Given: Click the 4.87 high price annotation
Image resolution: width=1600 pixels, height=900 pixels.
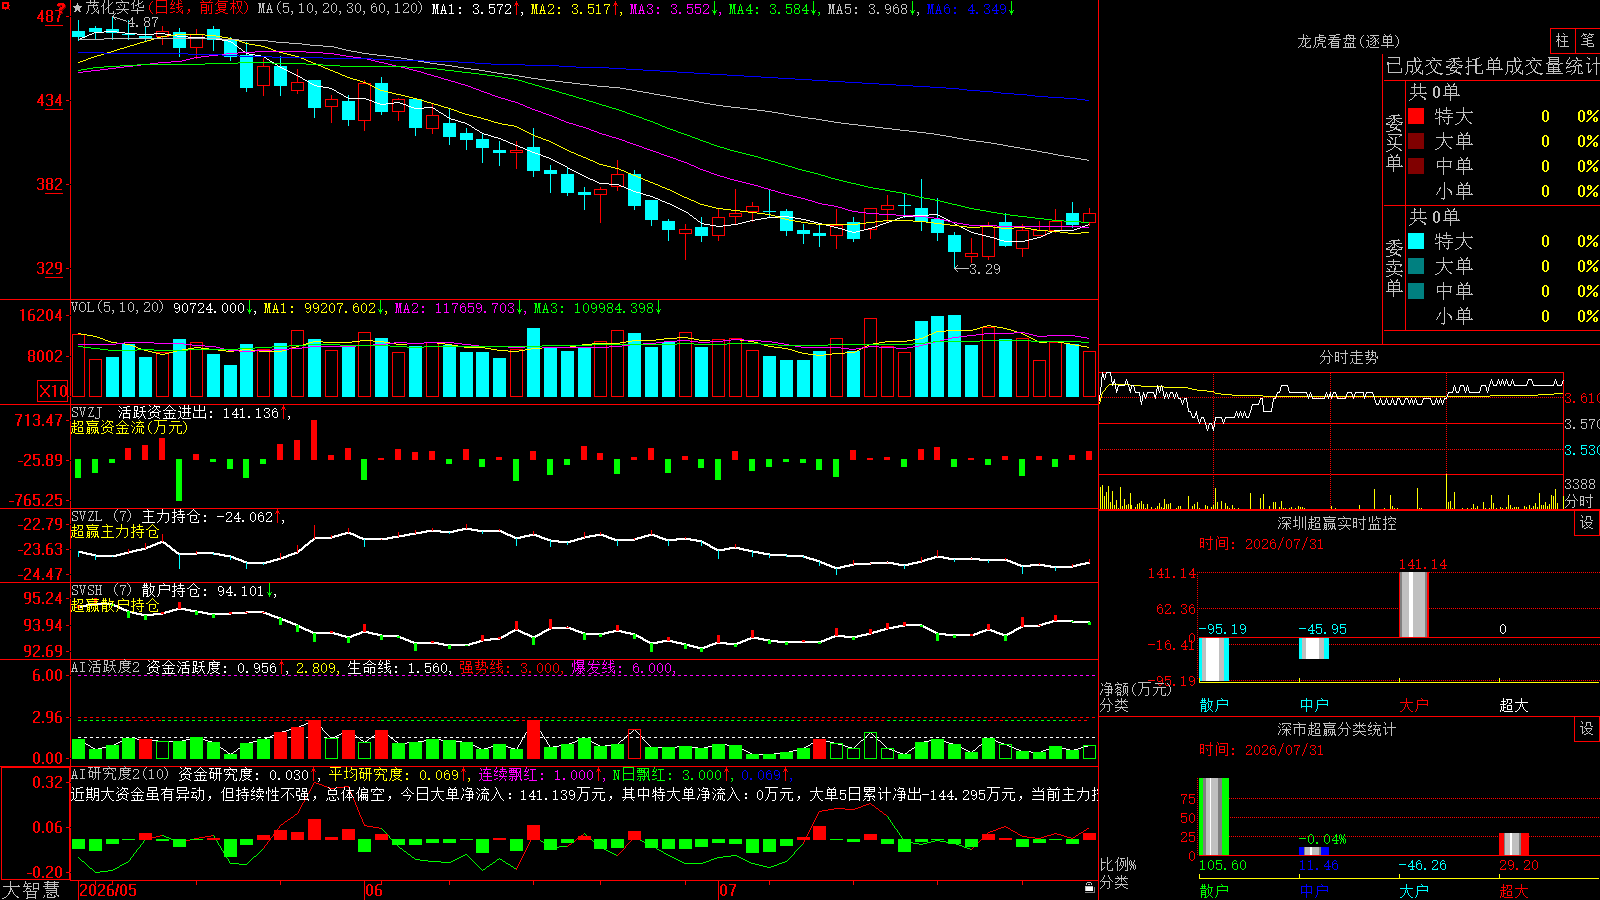Looking at the screenshot, I should (x=143, y=22).
